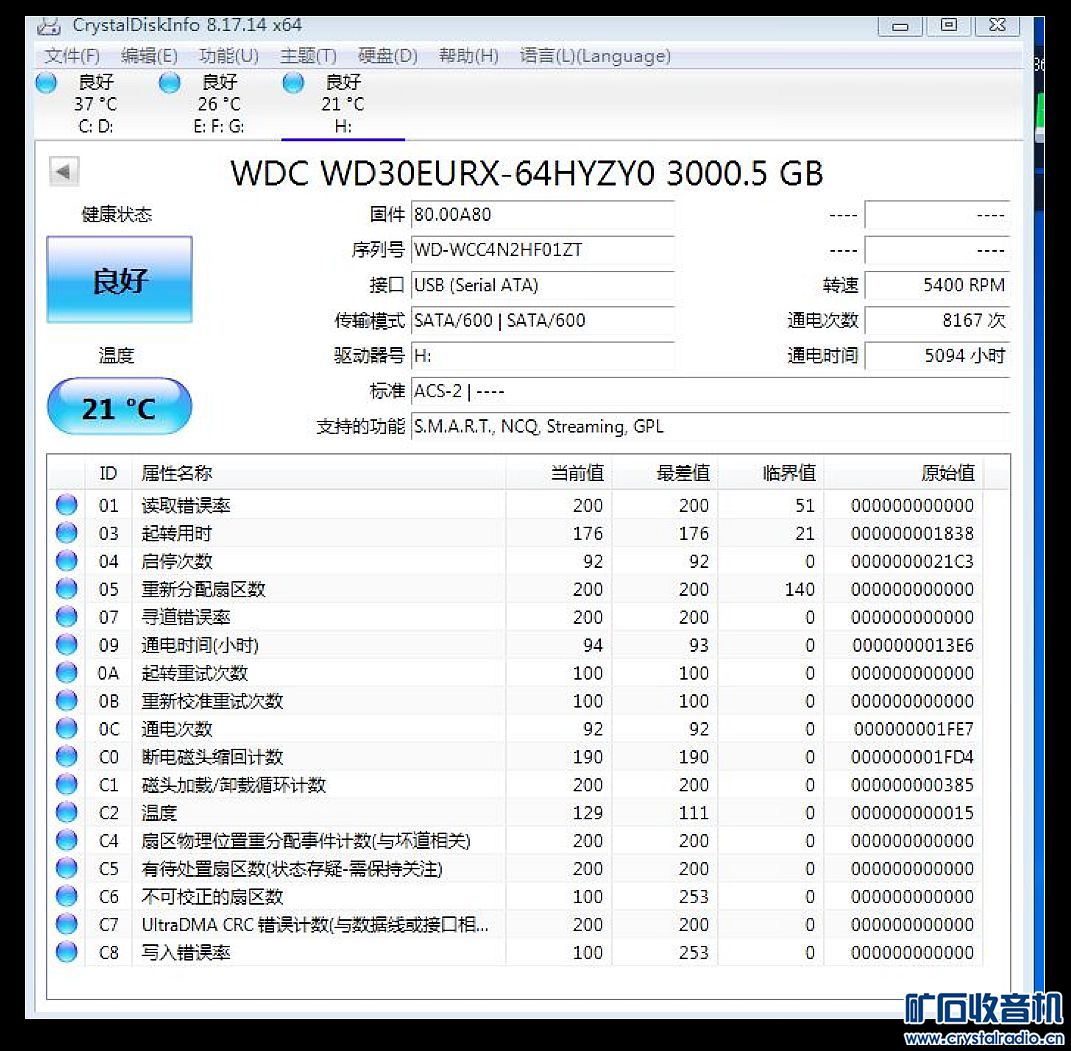Click status orb of row C7 UltraDMA CRC
1071x1051 pixels.
(x=66, y=925)
